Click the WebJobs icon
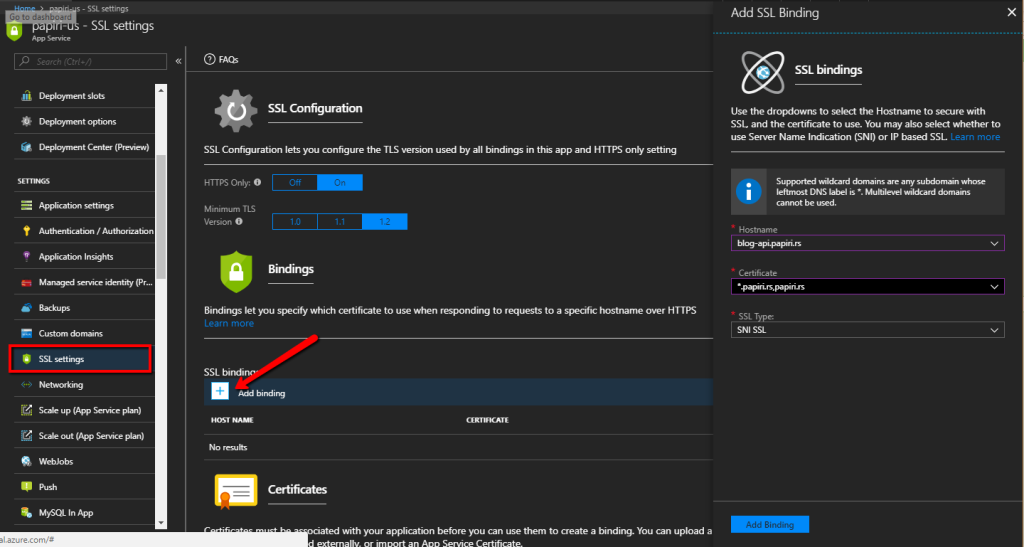This screenshot has width=1024, height=547. click(26, 461)
